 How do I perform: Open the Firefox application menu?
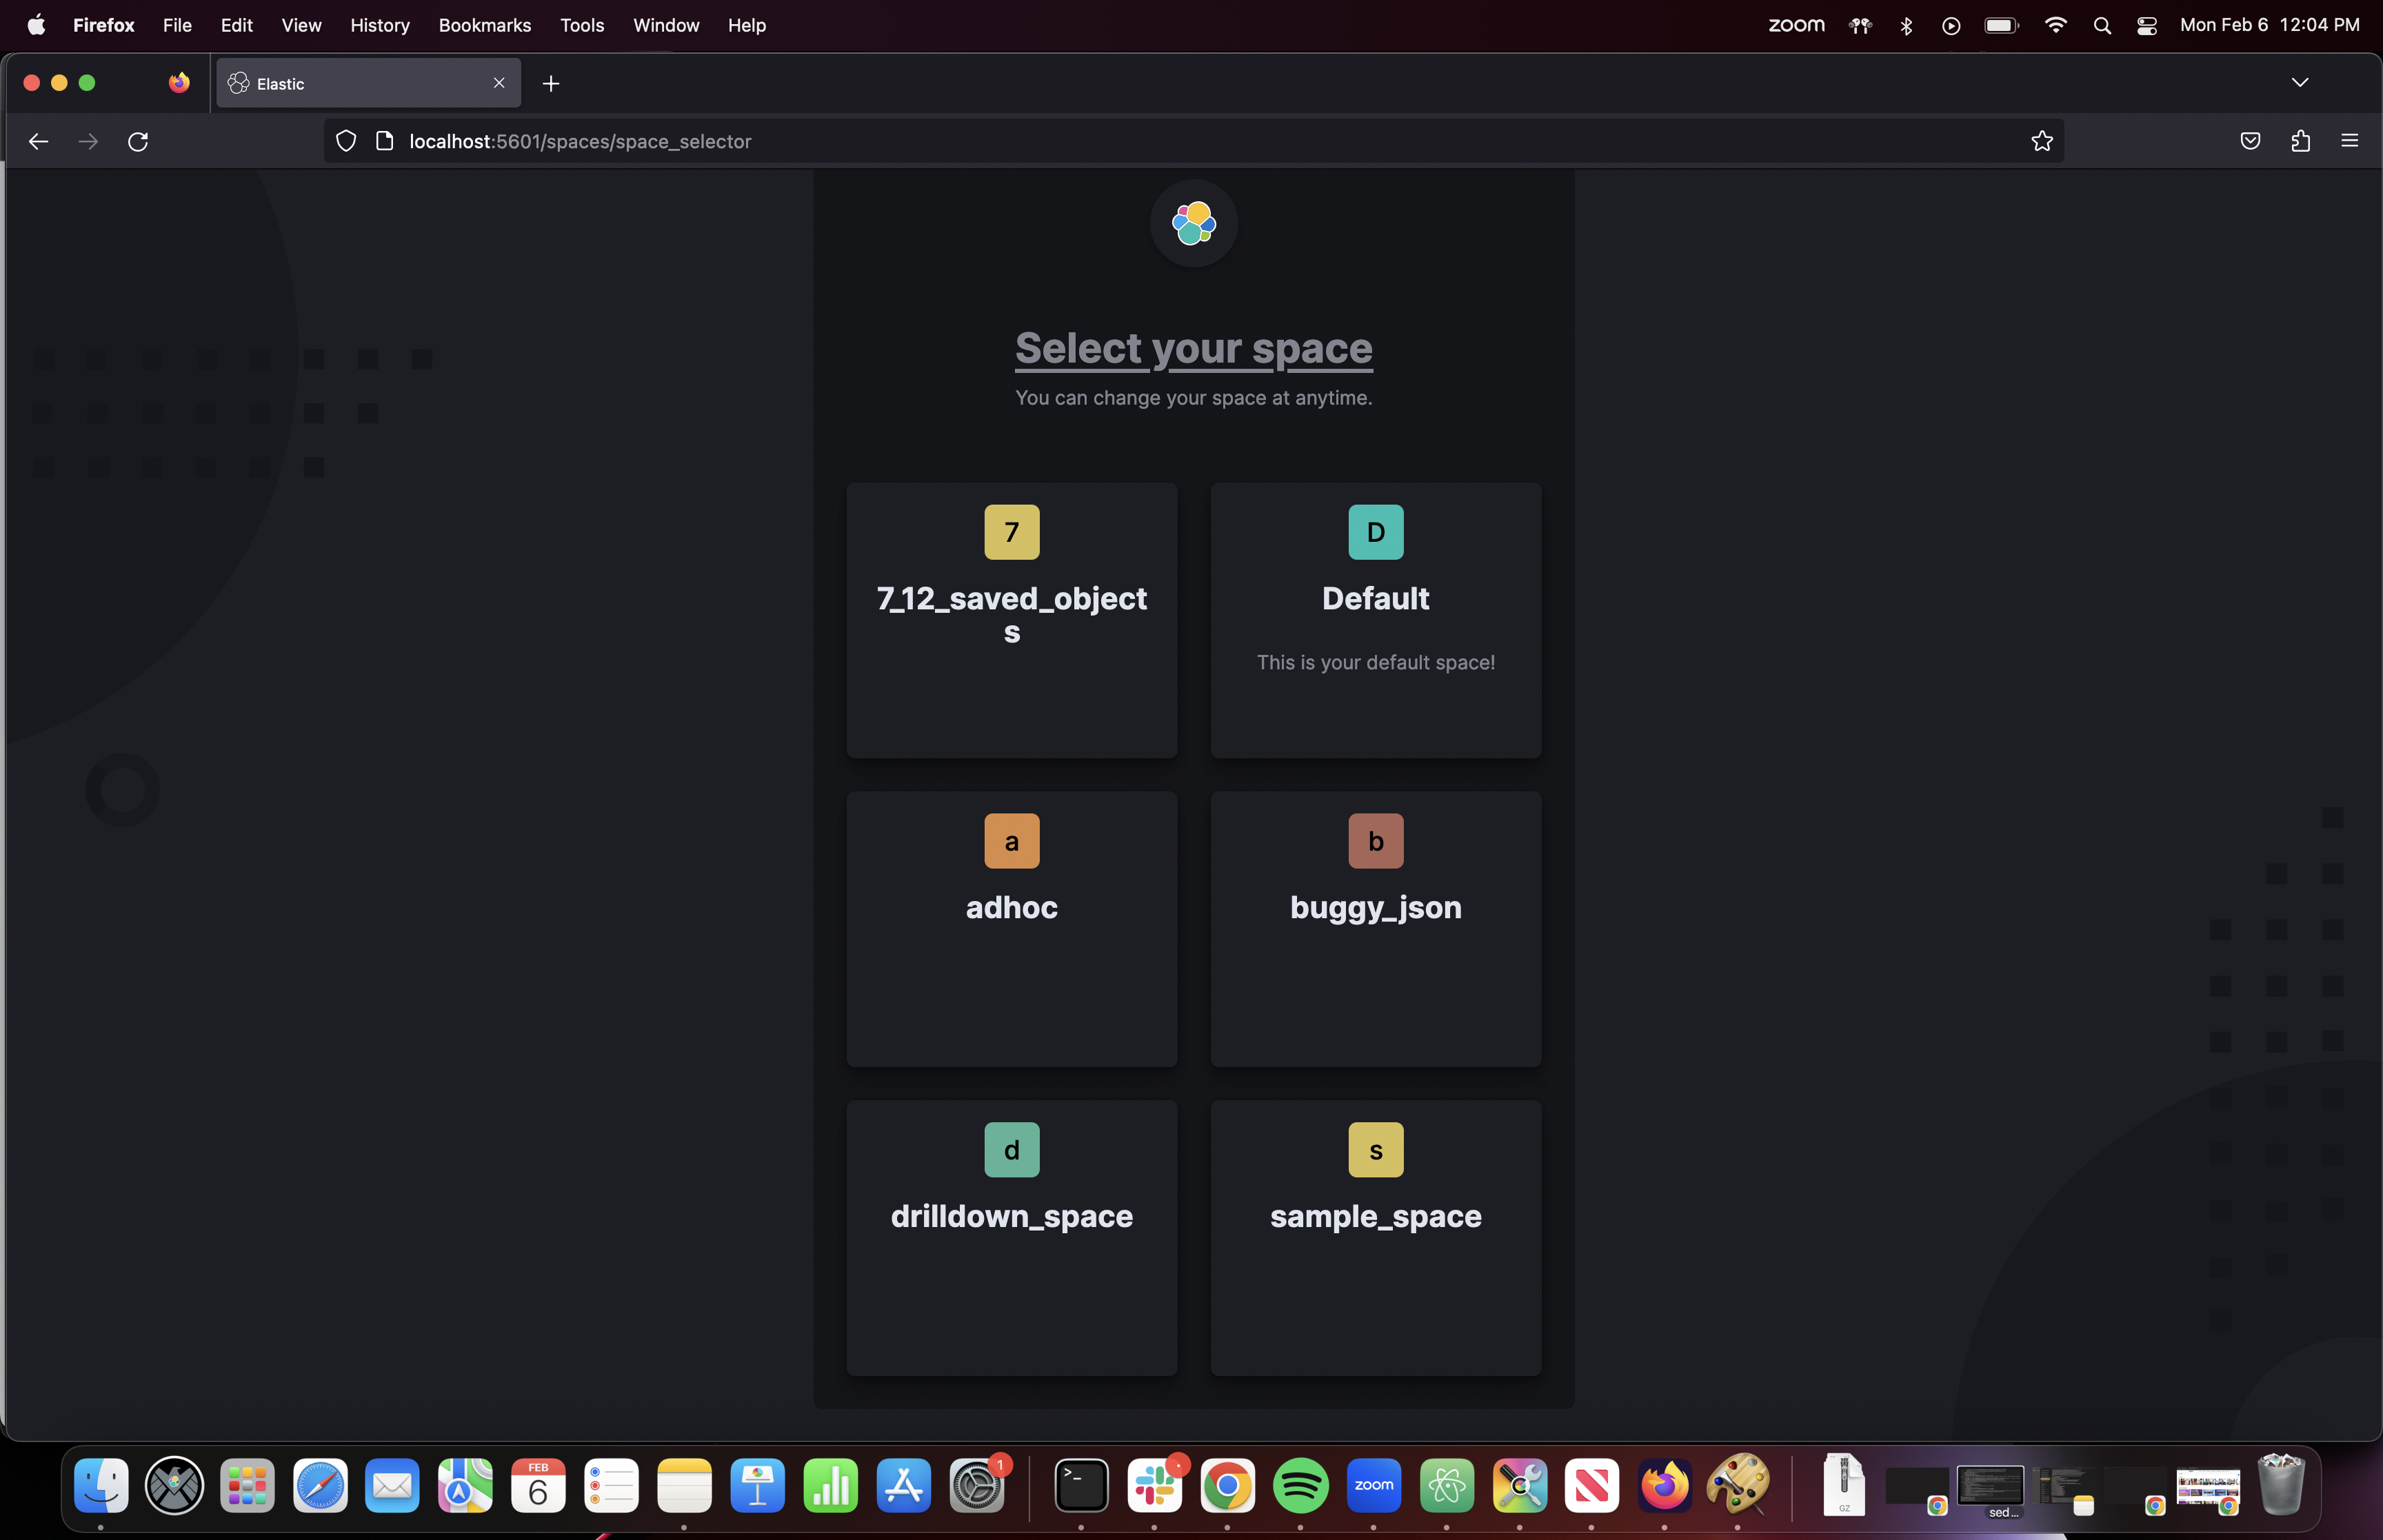[x=2350, y=141]
